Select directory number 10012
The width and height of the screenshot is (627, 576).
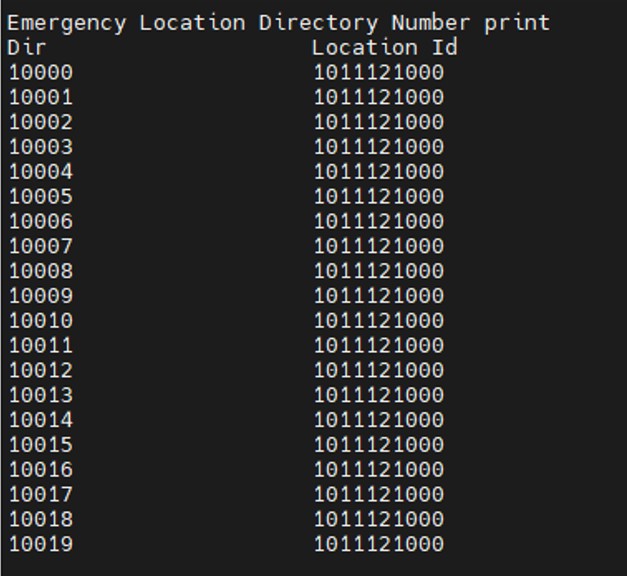pos(41,370)
